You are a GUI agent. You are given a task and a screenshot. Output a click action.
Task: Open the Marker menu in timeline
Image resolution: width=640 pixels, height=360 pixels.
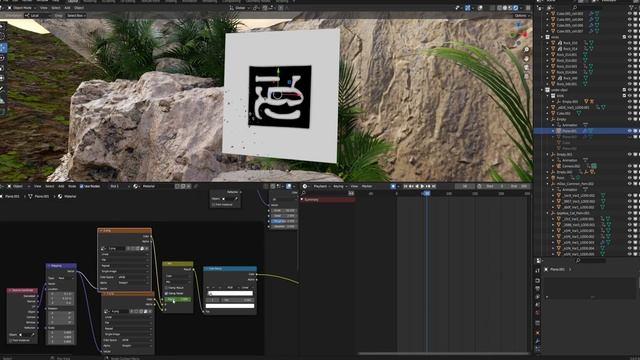[367, 186]
